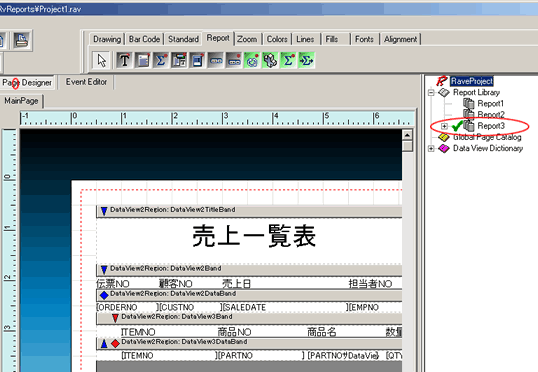
Task: Select the 商品NO column label
Action: [234, 332]
